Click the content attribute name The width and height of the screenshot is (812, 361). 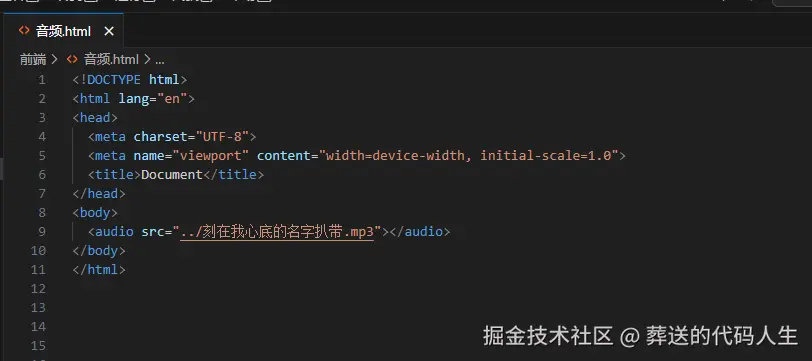(x=283, y=155)
